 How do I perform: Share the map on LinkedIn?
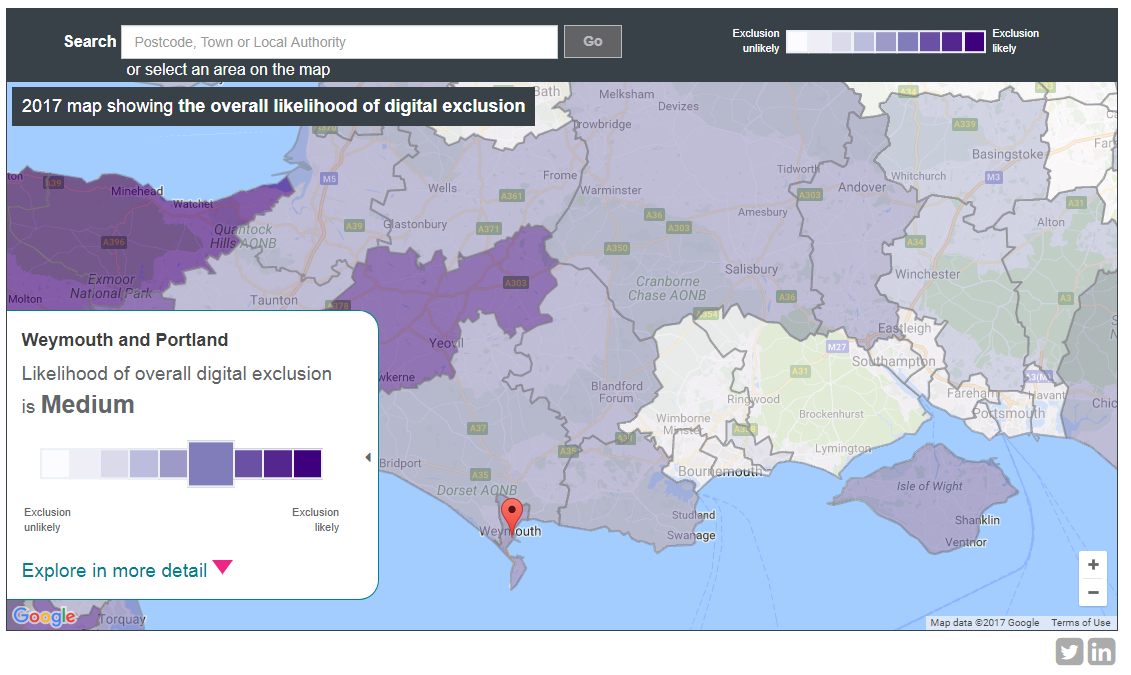[x=1101, y=651]
